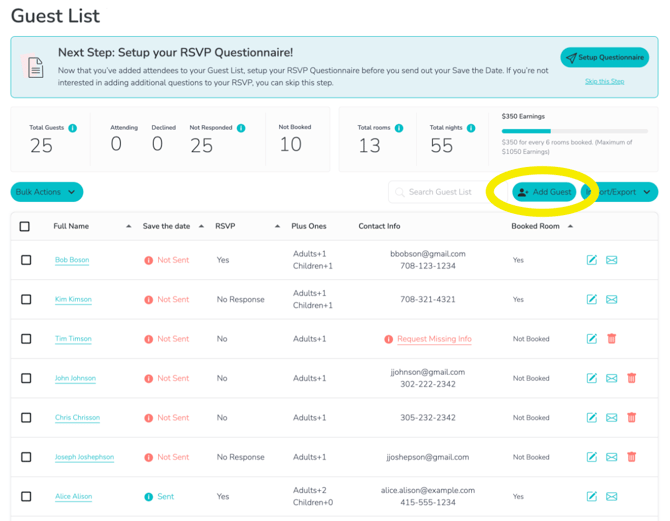Click info icon beside Total Guests
Image resolution: width=670 pixels, height=521 pixels.
click(73, 128)
